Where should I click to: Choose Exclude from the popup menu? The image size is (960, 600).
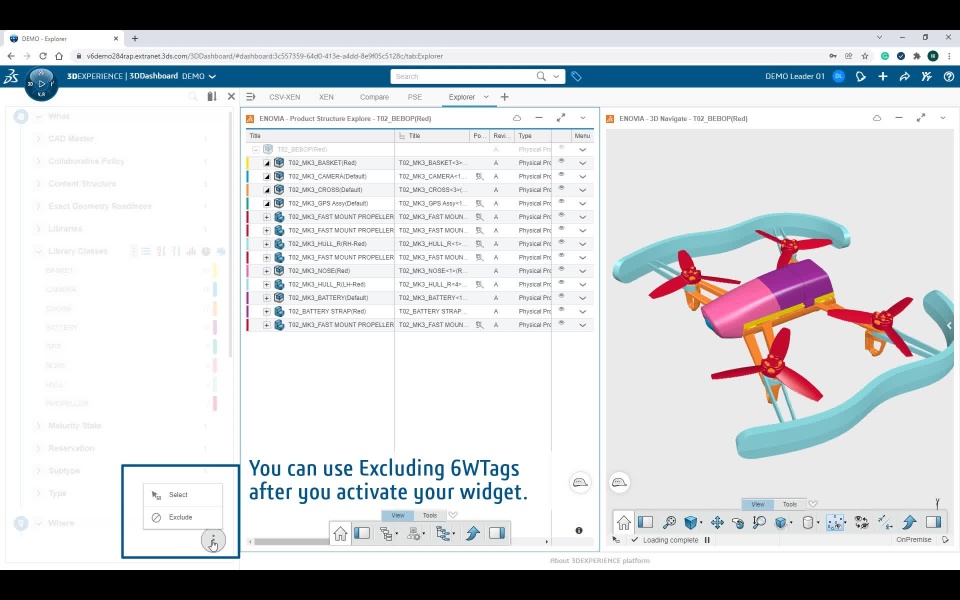tap(182, 517)
